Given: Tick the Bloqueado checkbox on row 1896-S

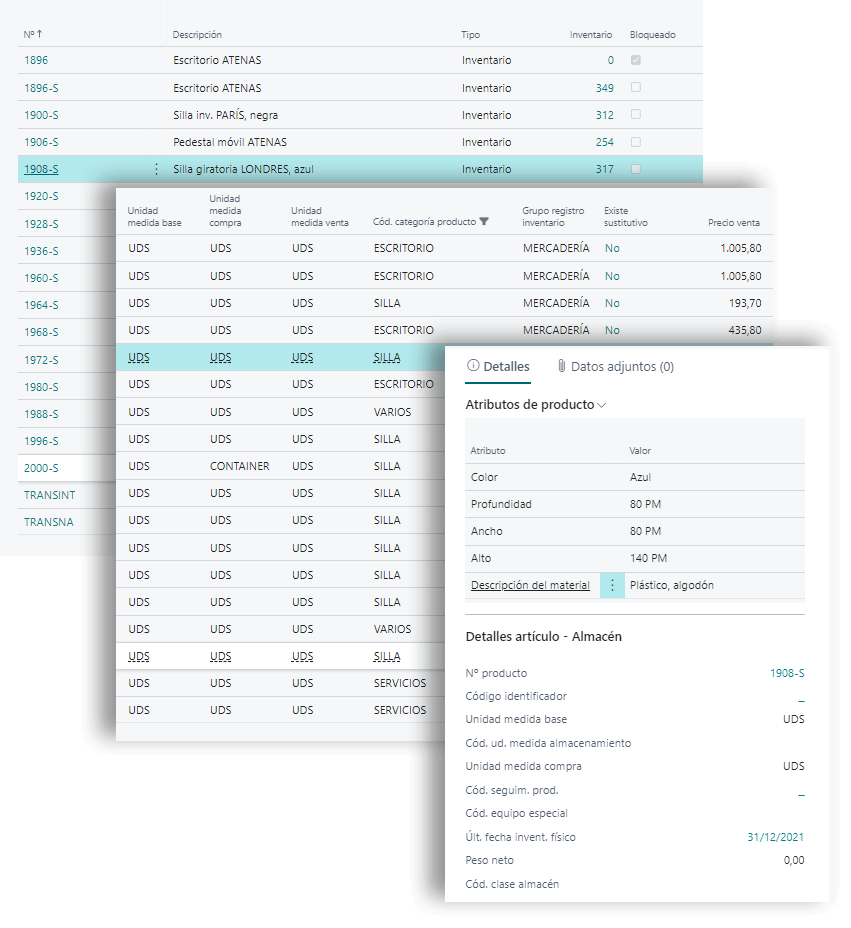Looking at the screenshot, I should 636,88.
